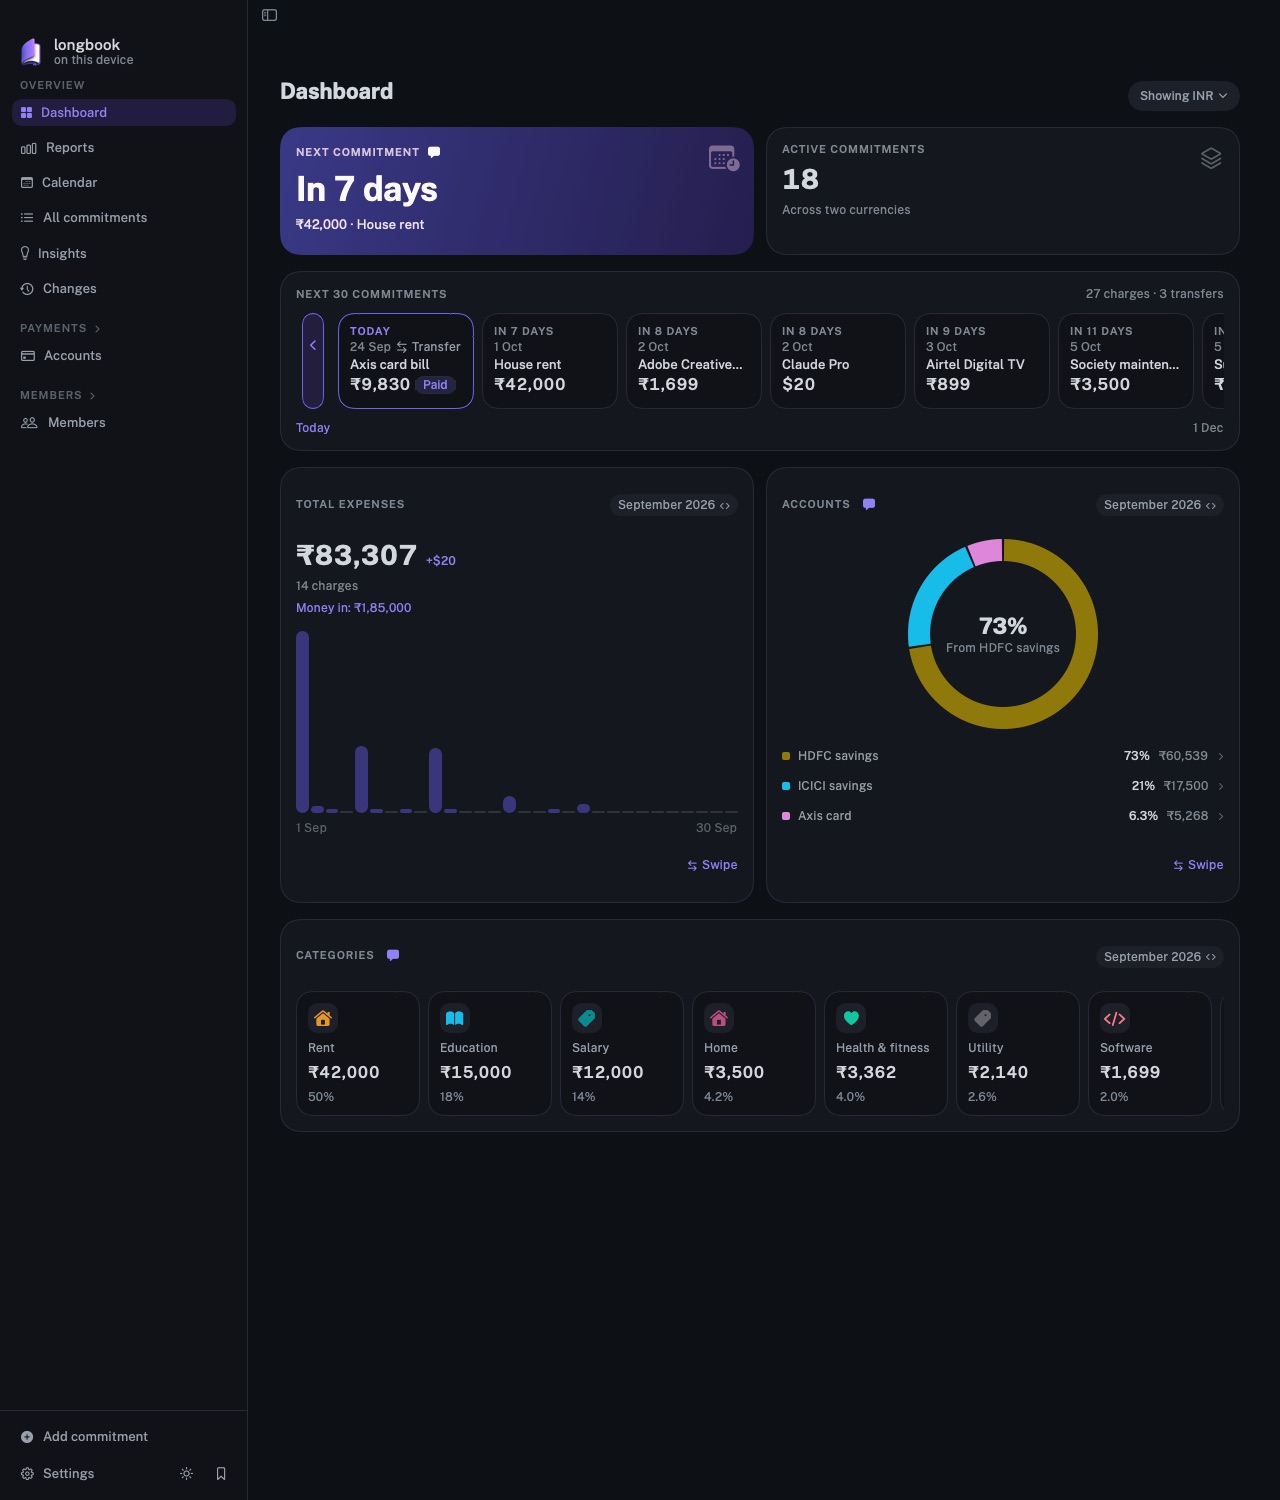1280x1500 pixels.
Task: Expand Axis card account row chevron
Action: pos(1221,816)
